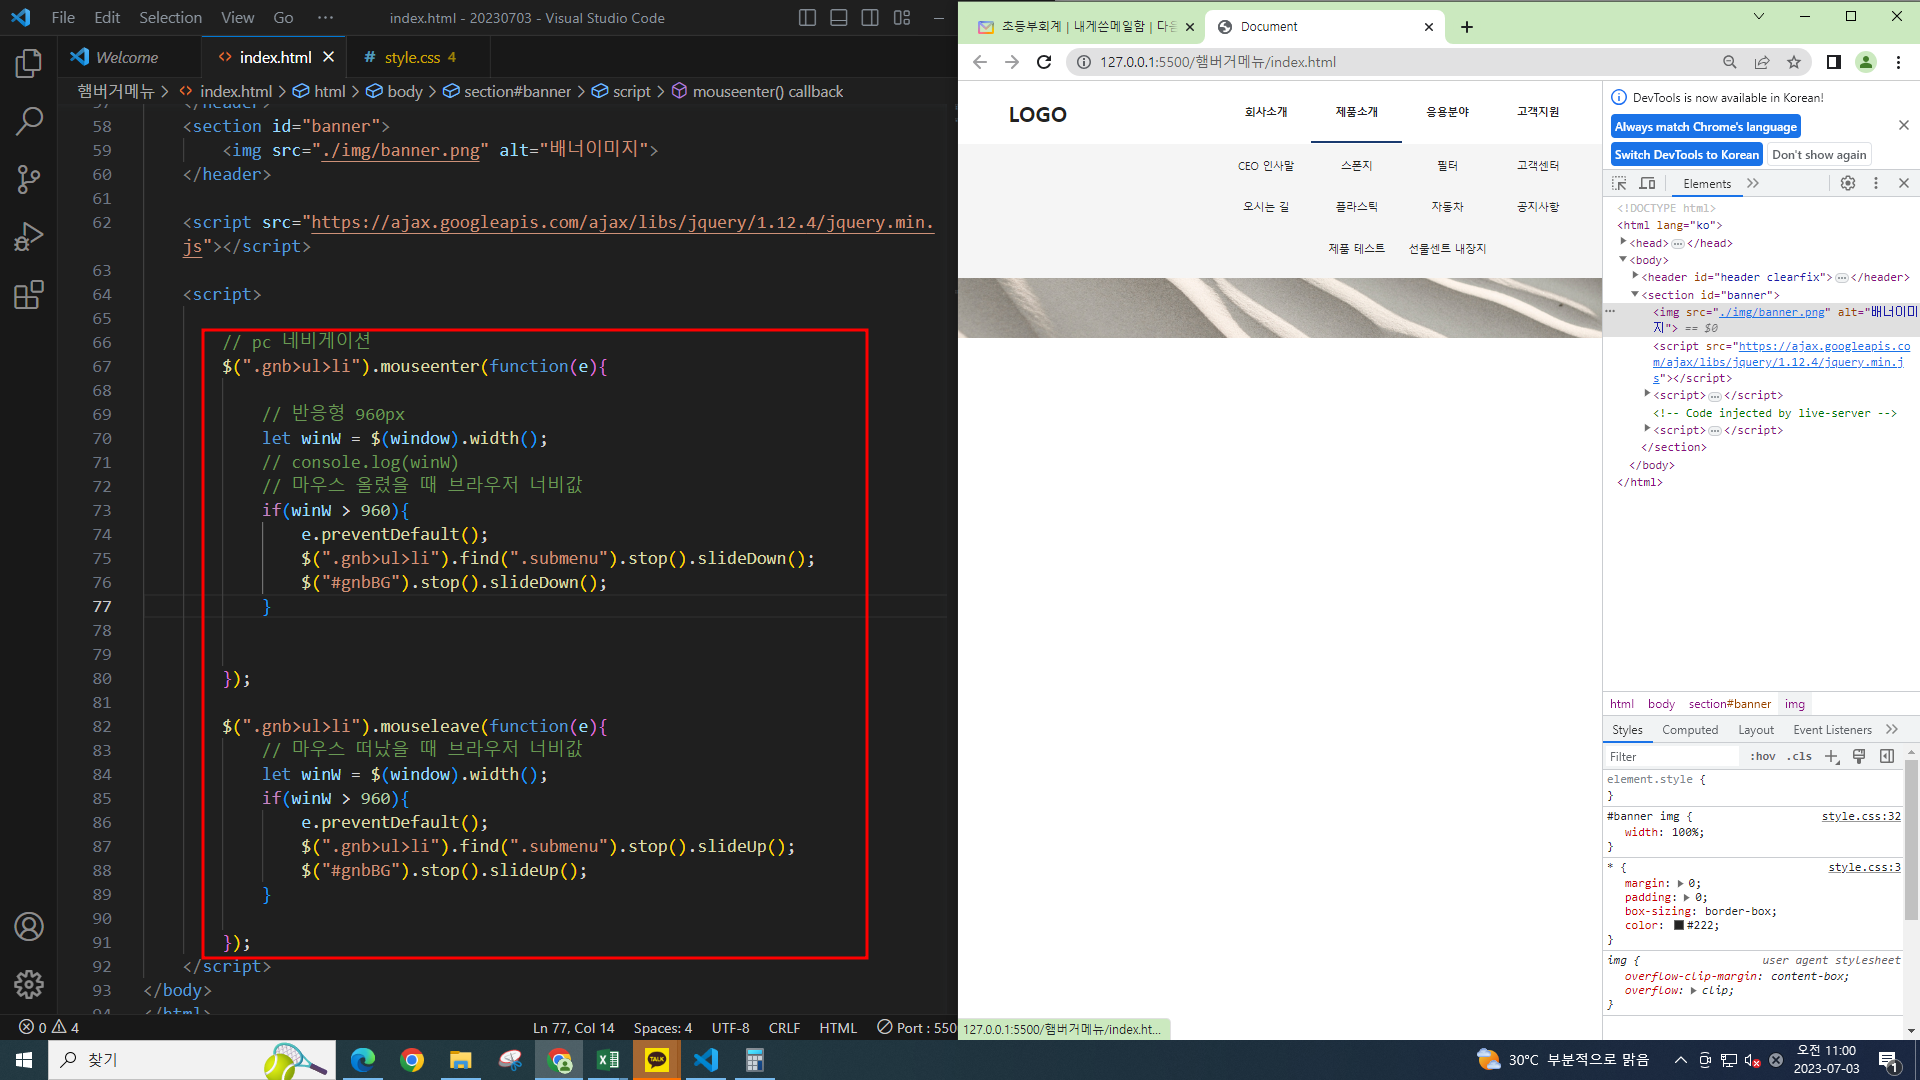The width and height of the screenshot is (1920, 1080).
Task: Reload the browser page
Action: (x=1044, y=62)
